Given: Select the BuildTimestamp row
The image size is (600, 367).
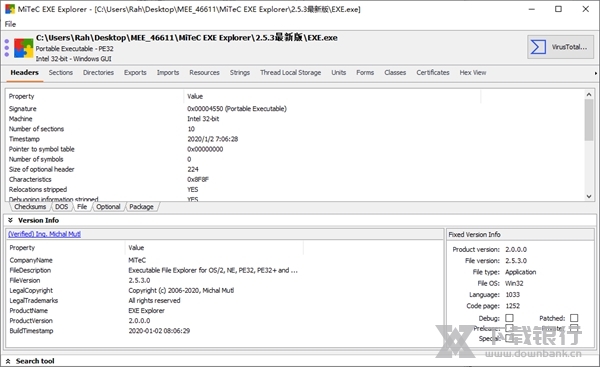Looking at the screenshot, I should [224, 331].
